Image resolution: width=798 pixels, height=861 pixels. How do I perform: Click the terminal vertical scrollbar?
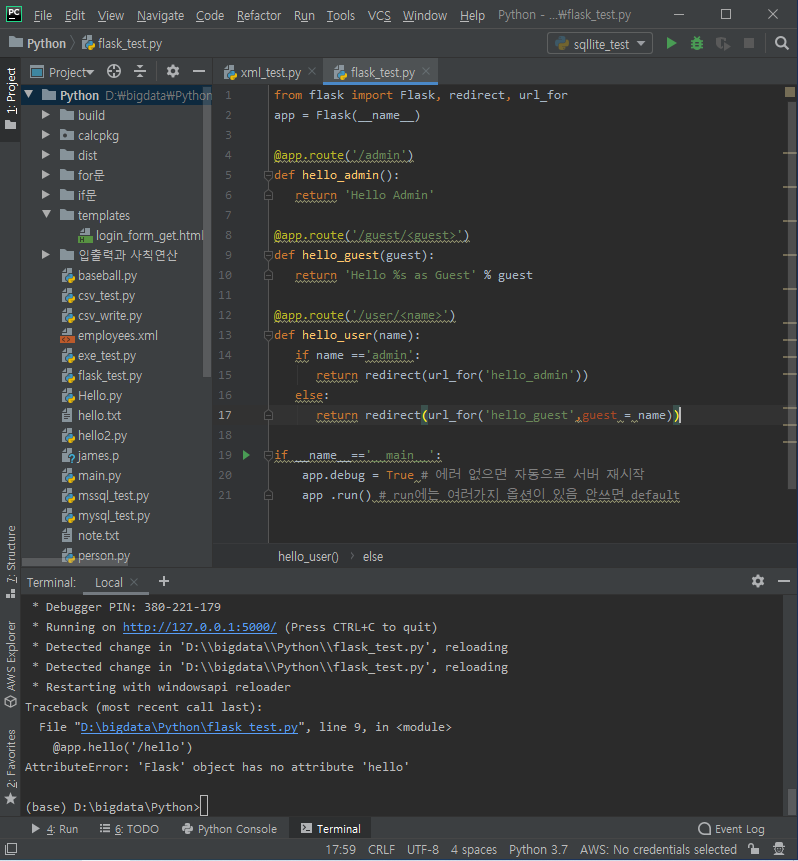tap(791, 802)
